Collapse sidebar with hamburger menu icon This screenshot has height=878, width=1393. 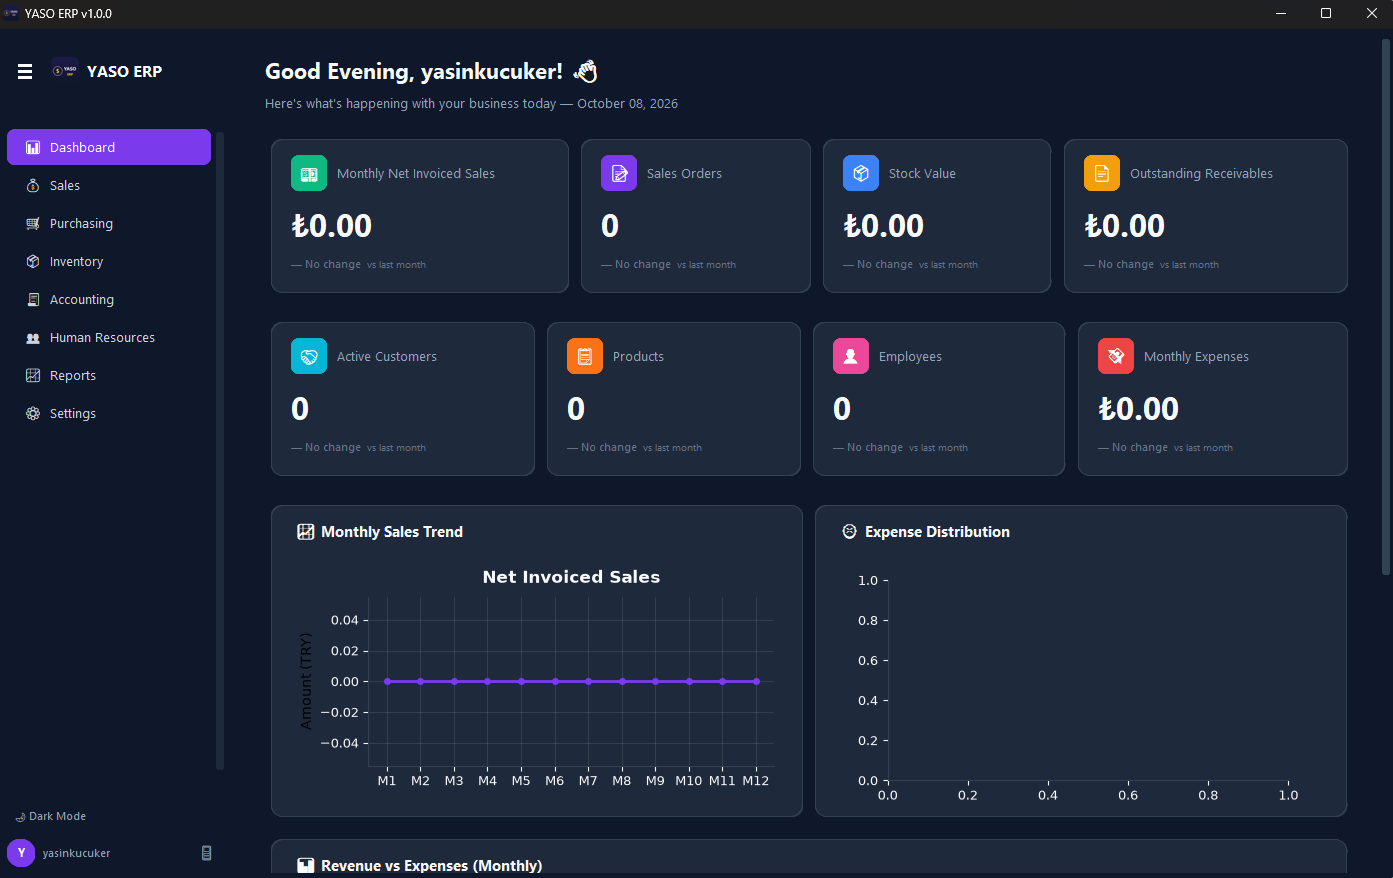point(25,71)
